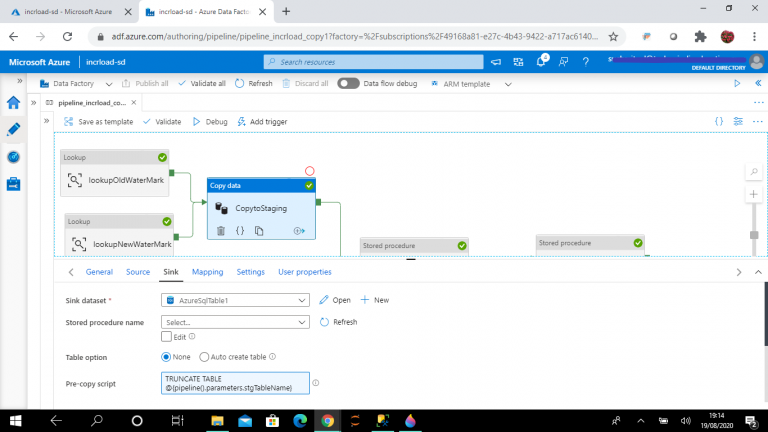Open pipeline properties sliders icon
The width and height of the screenshot is (768, 432).
coord(738,121)
